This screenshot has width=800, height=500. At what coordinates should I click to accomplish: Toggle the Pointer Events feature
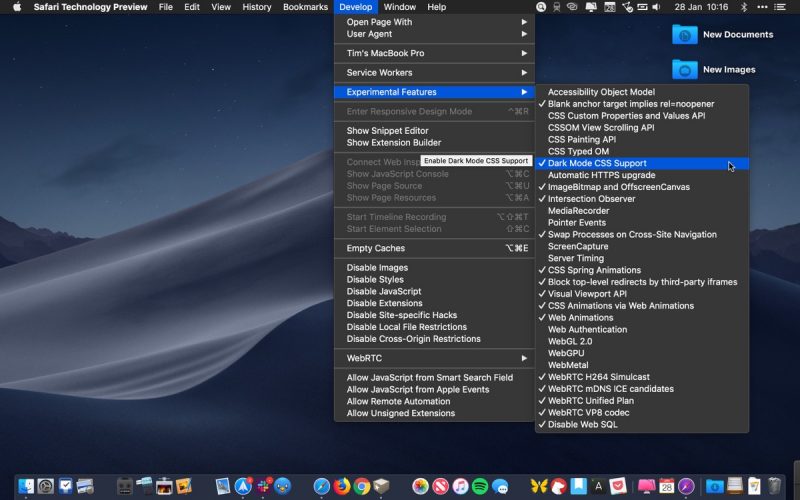click(x=579, y=223)
